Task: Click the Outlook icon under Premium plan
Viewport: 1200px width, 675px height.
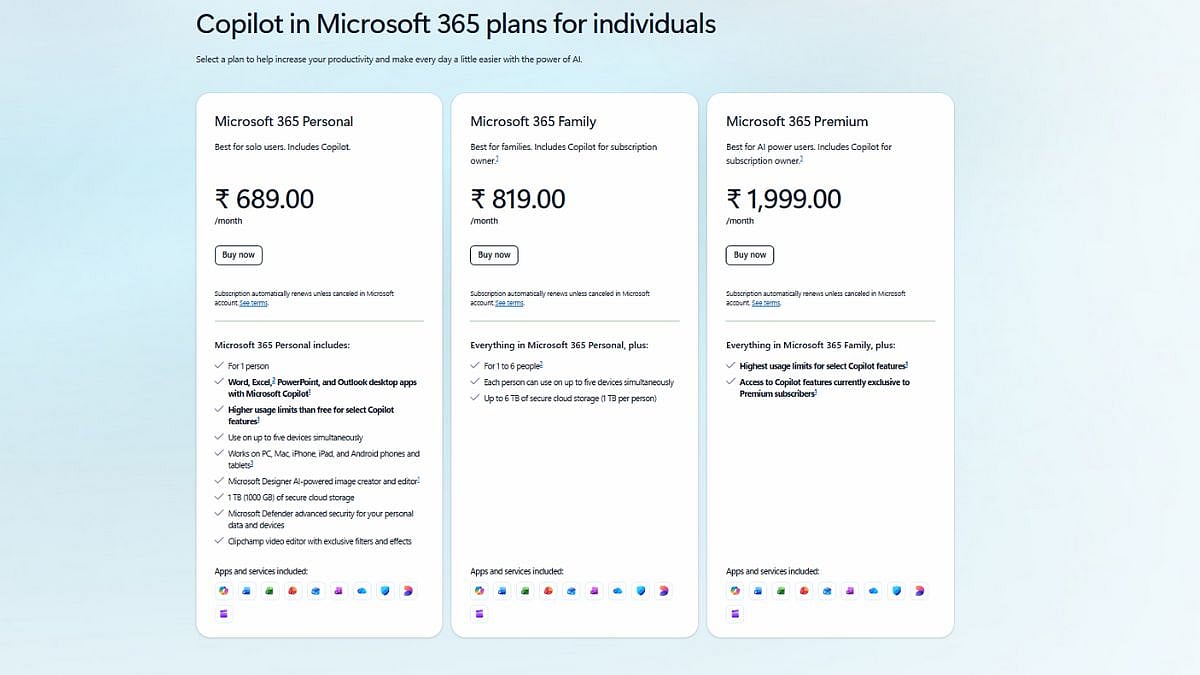Action: (827, 590)
